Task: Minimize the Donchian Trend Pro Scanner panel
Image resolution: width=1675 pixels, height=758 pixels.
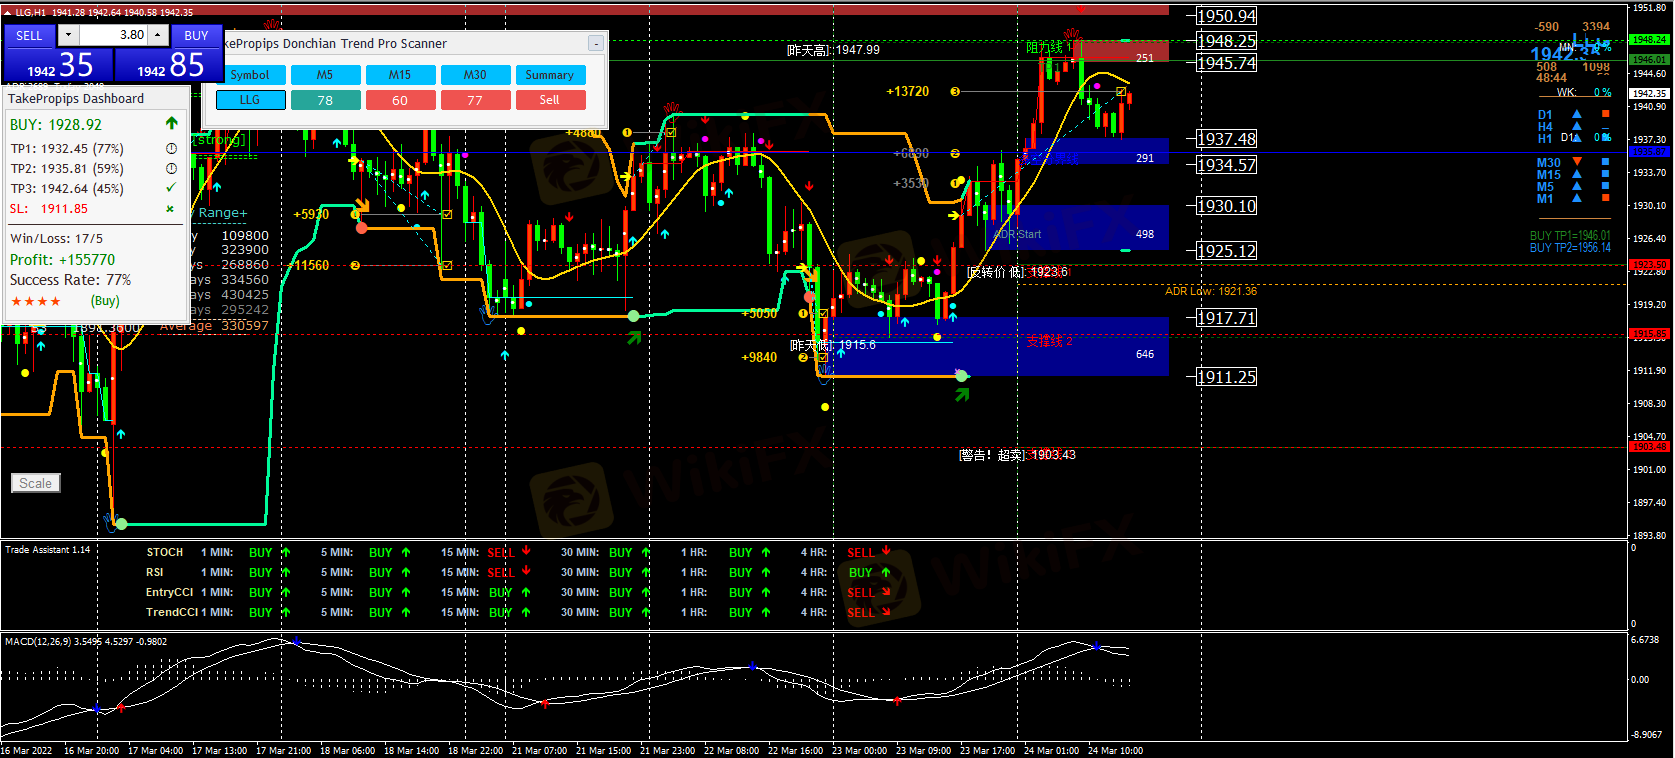Action: click(x=595, y=44)
